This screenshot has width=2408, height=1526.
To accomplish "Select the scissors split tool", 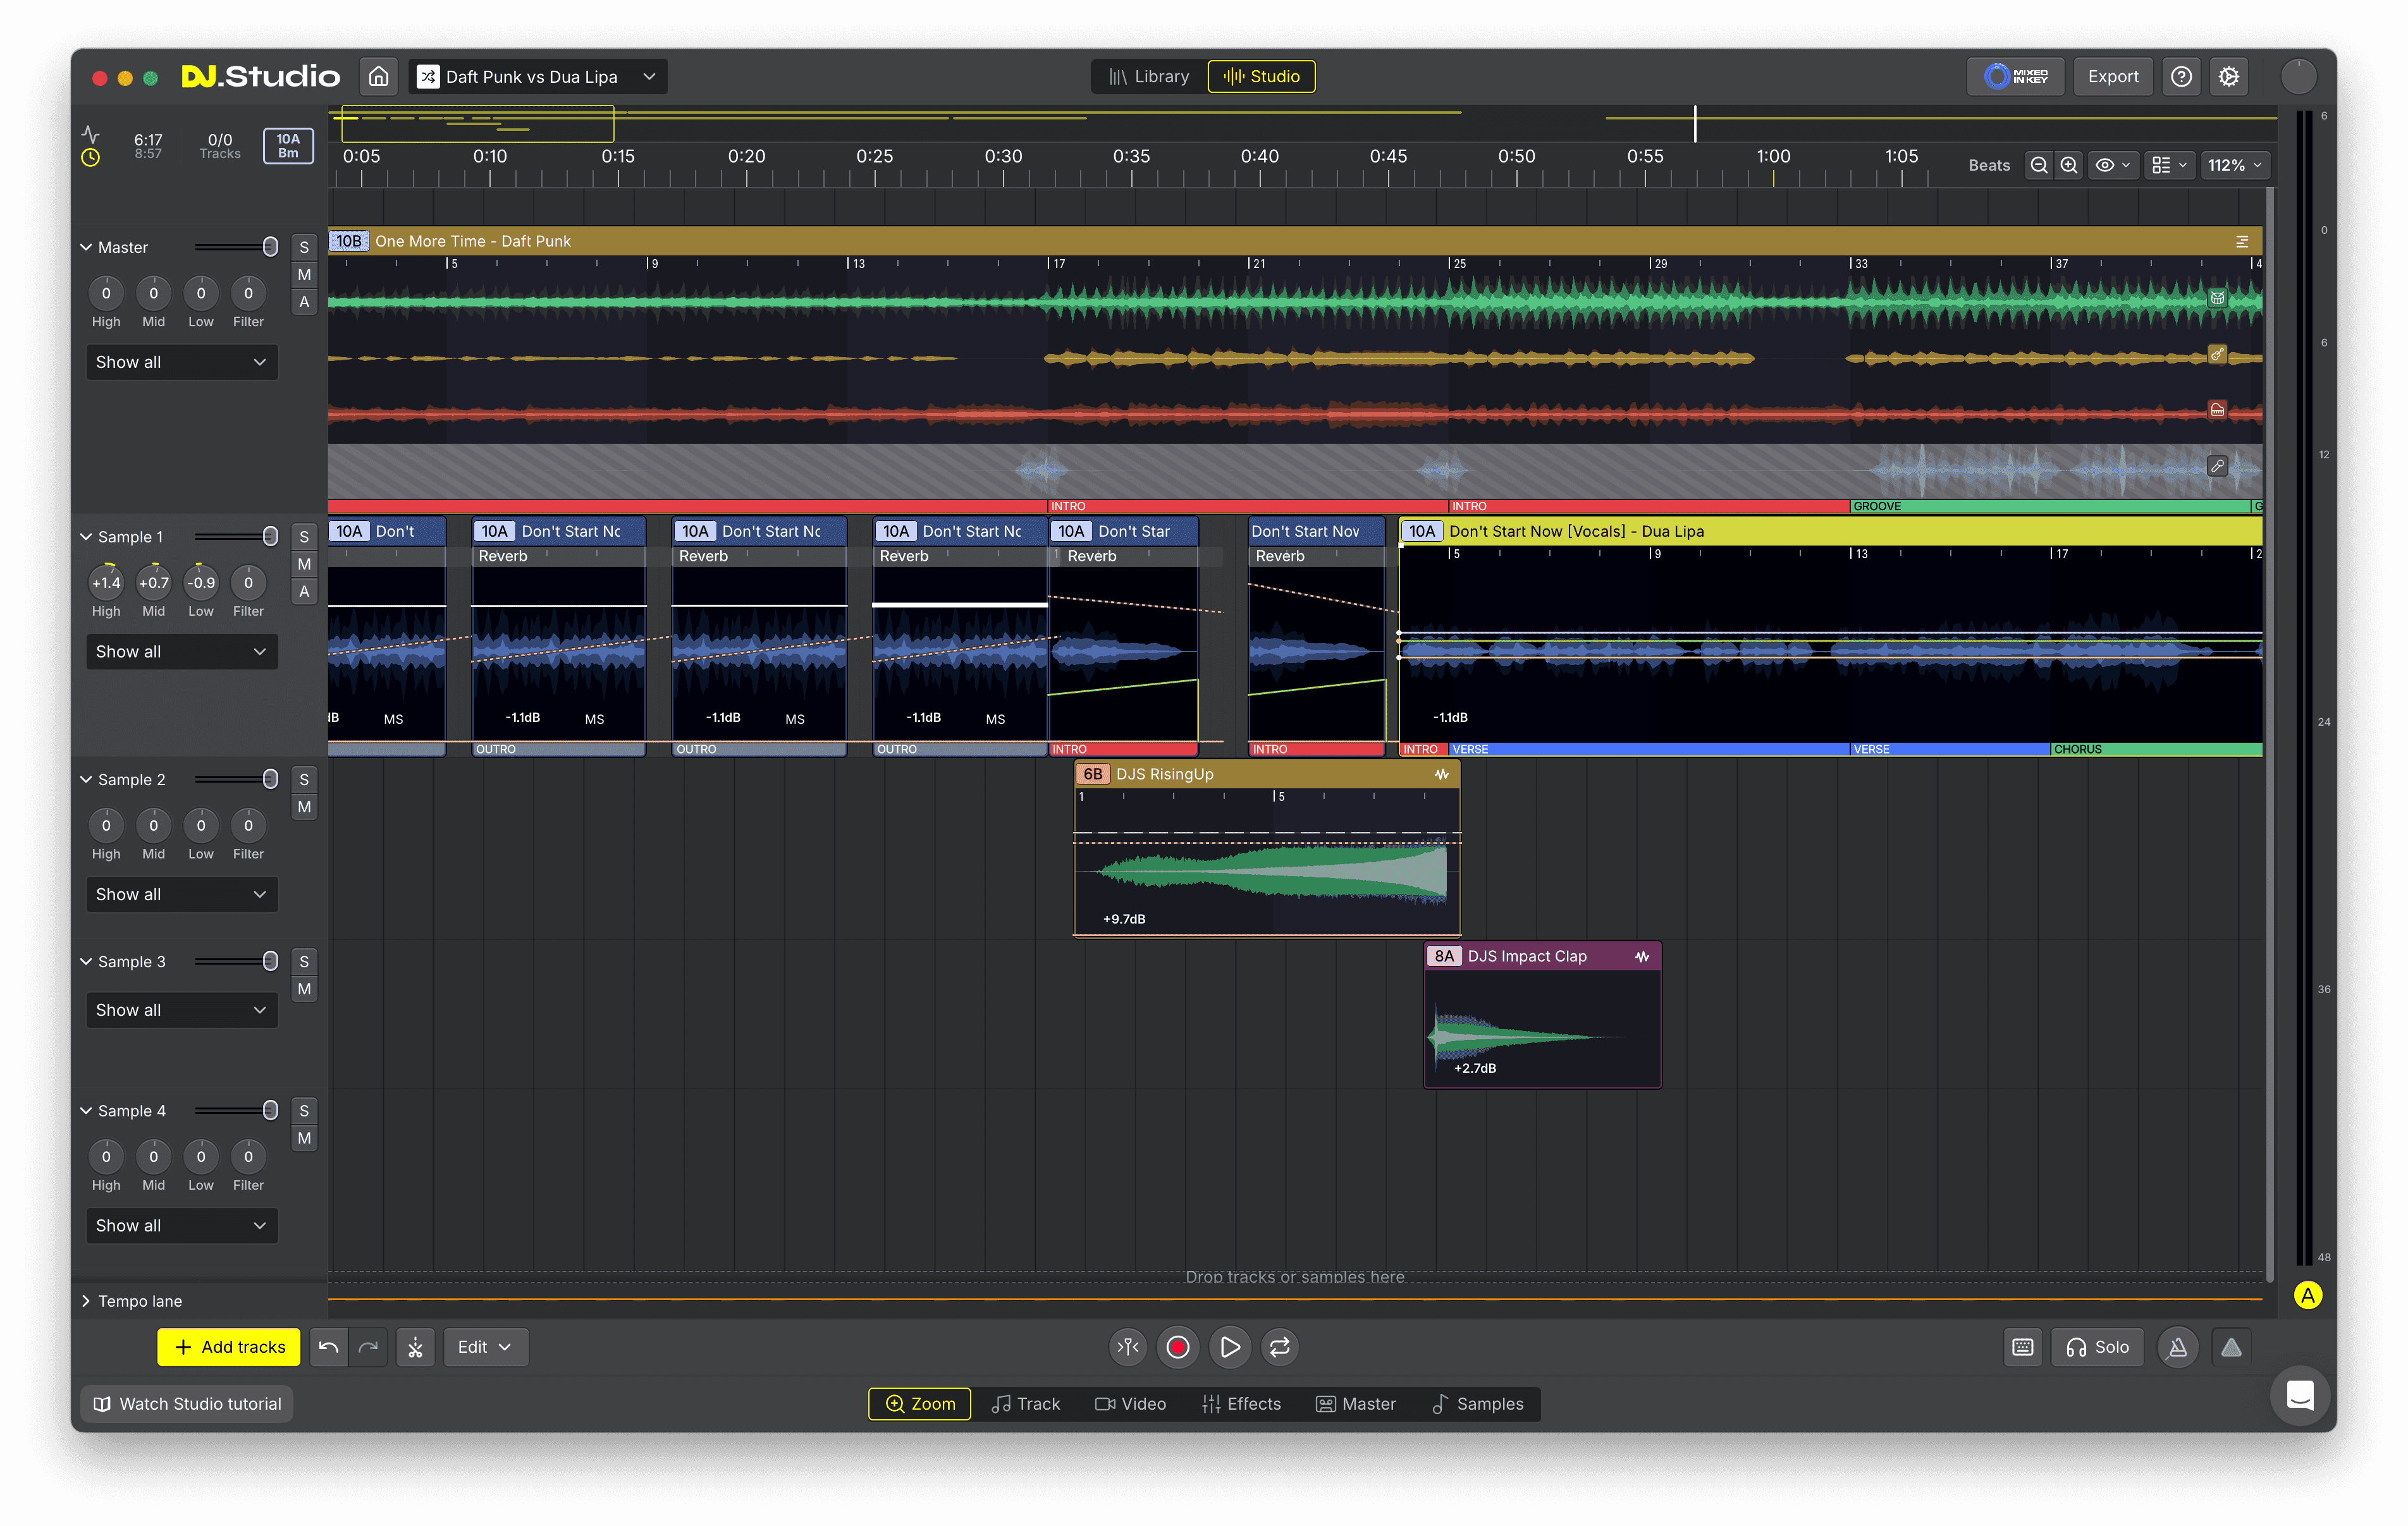I will 415,1347.
